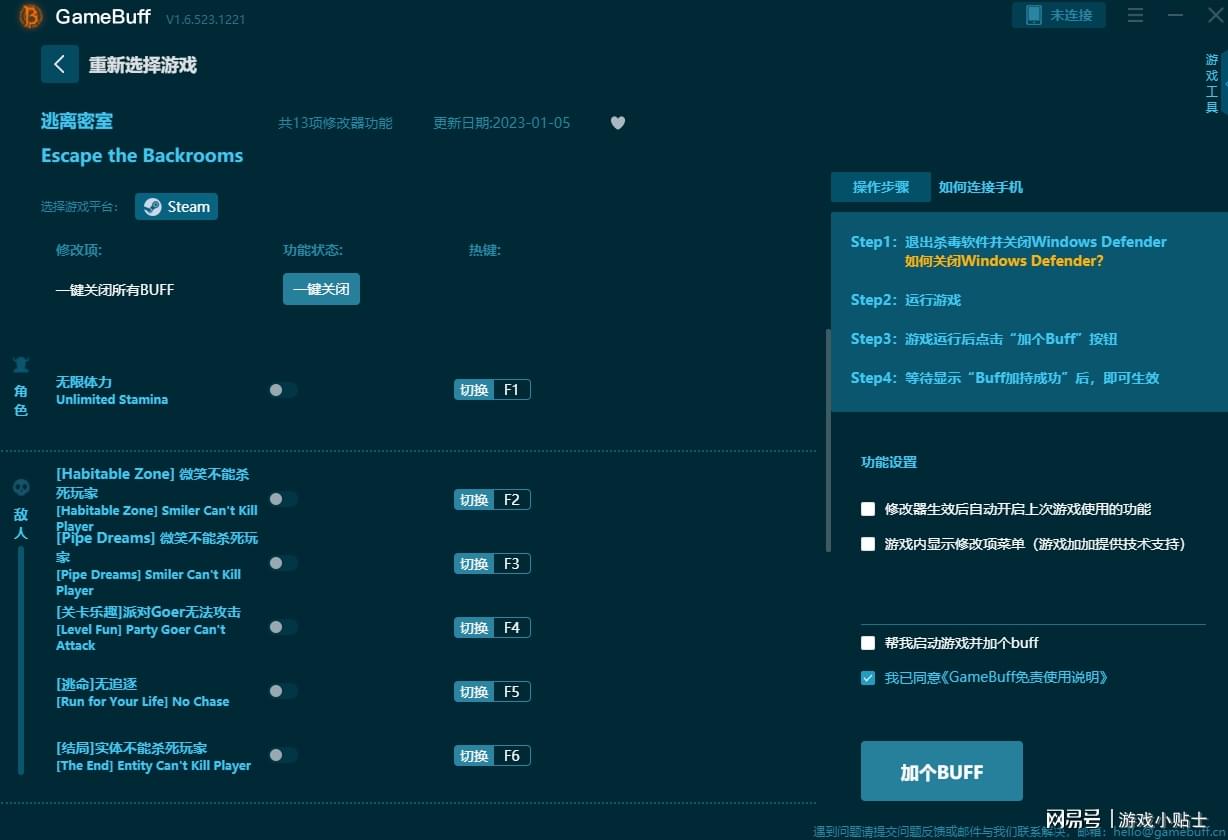Click update date 2023-01-05 text

(501, 123)
